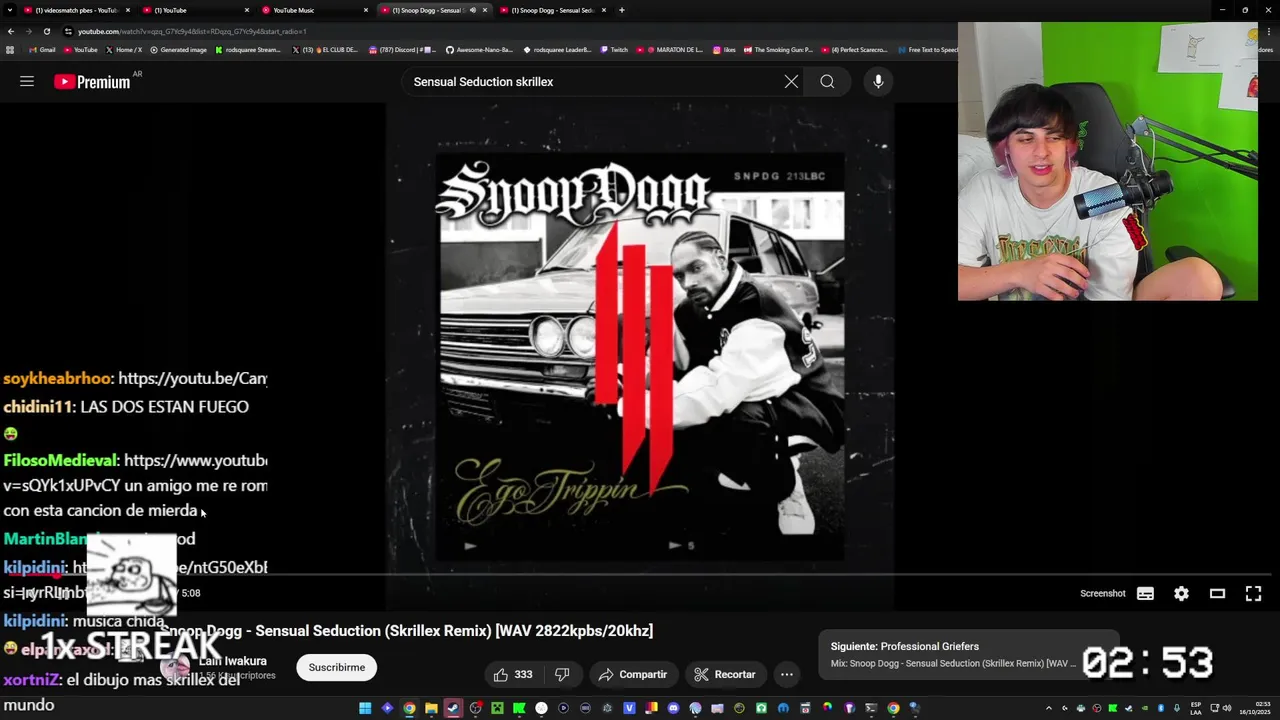Take a player Screenshot

pos(1103,594)
